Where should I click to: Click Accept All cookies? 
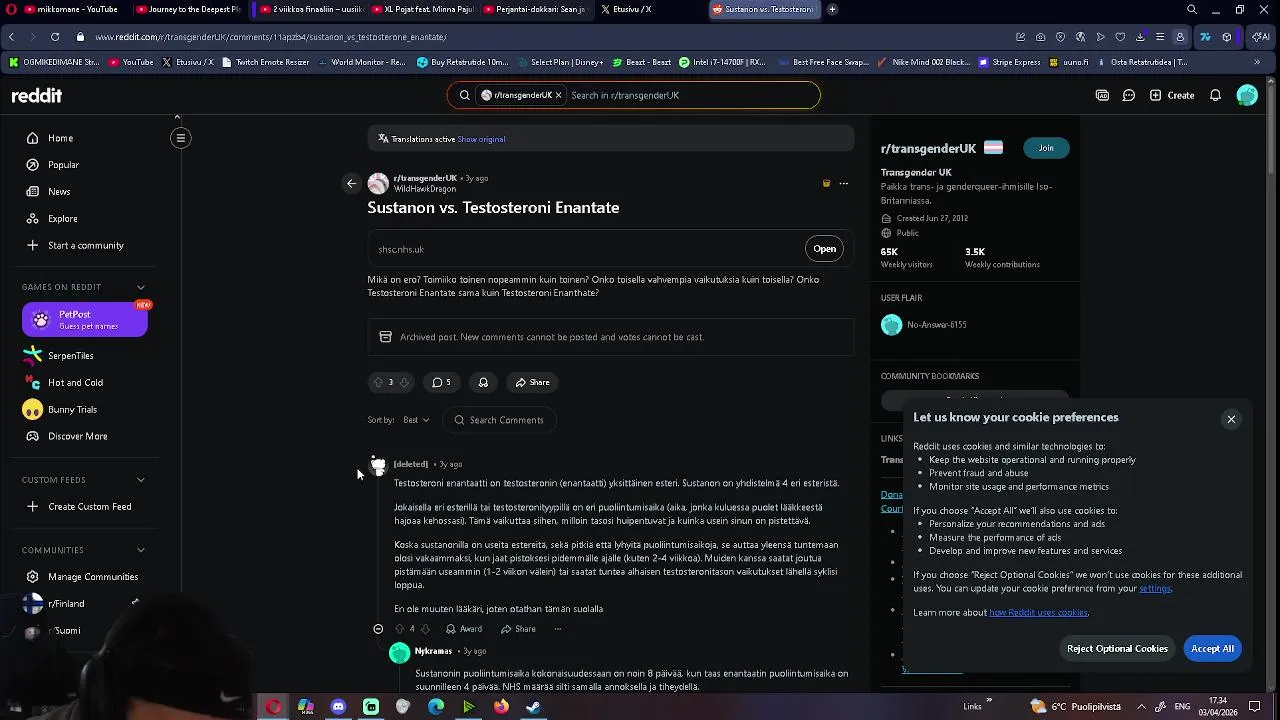click(x=1212, y=649)
